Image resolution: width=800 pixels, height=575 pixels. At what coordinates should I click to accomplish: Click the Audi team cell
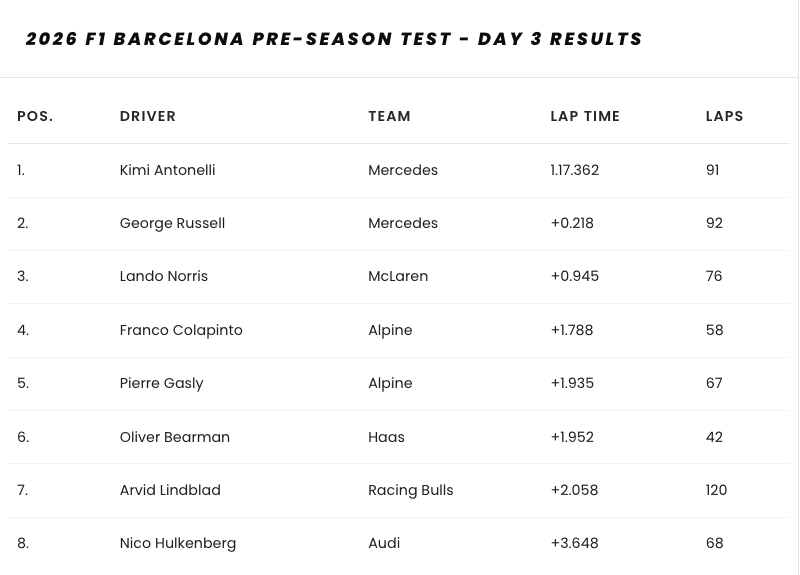384,543
